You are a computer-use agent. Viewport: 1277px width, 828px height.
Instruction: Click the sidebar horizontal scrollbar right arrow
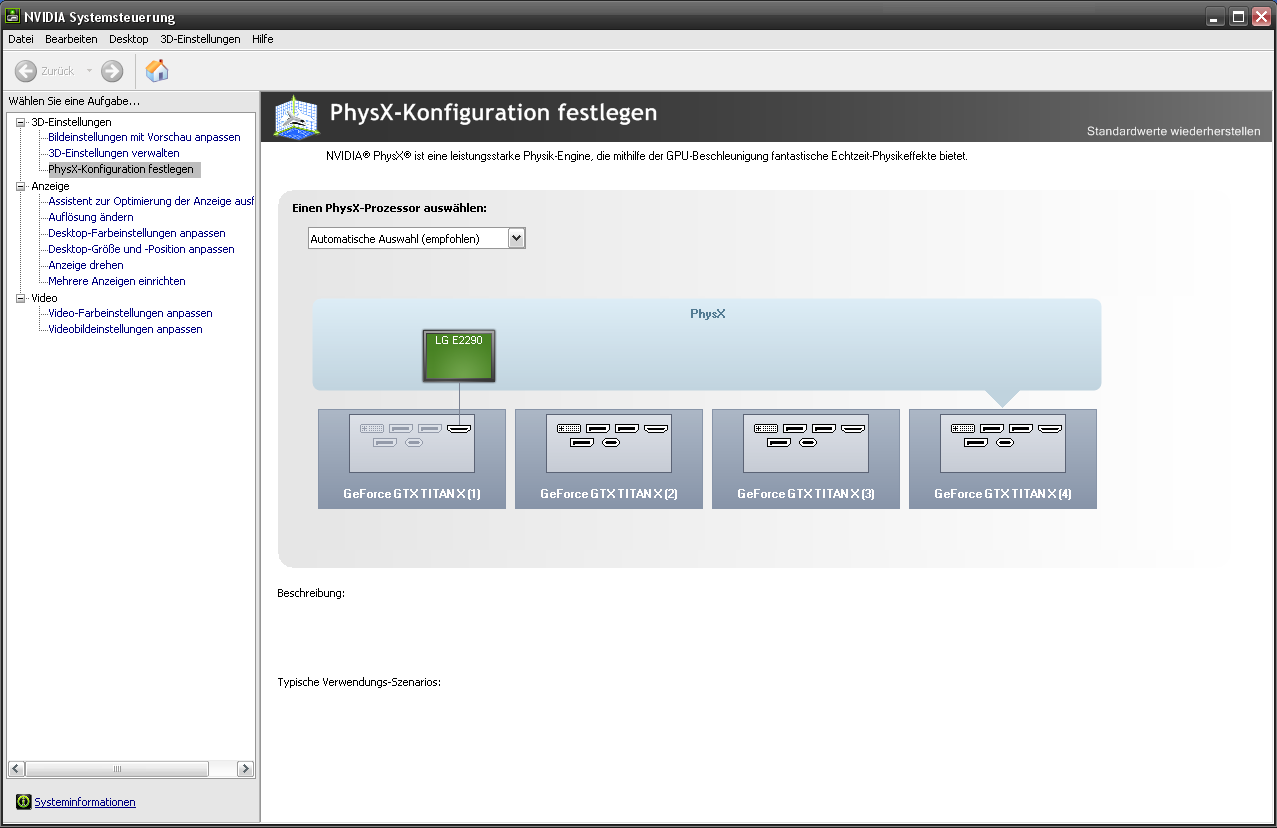(245, 769)
